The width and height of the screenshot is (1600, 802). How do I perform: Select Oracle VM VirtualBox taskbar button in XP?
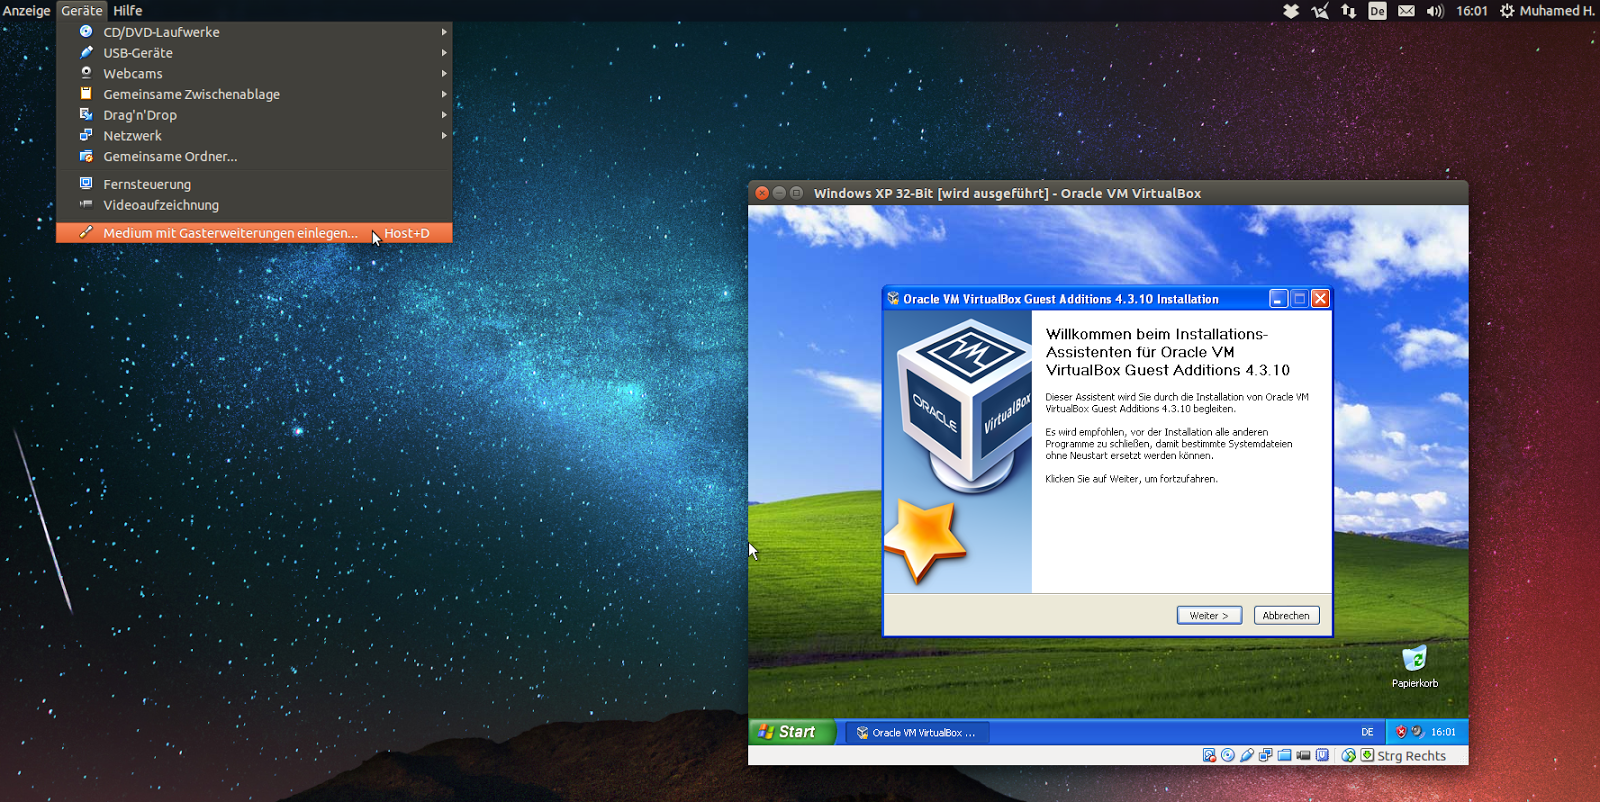[x=917, y=733]
